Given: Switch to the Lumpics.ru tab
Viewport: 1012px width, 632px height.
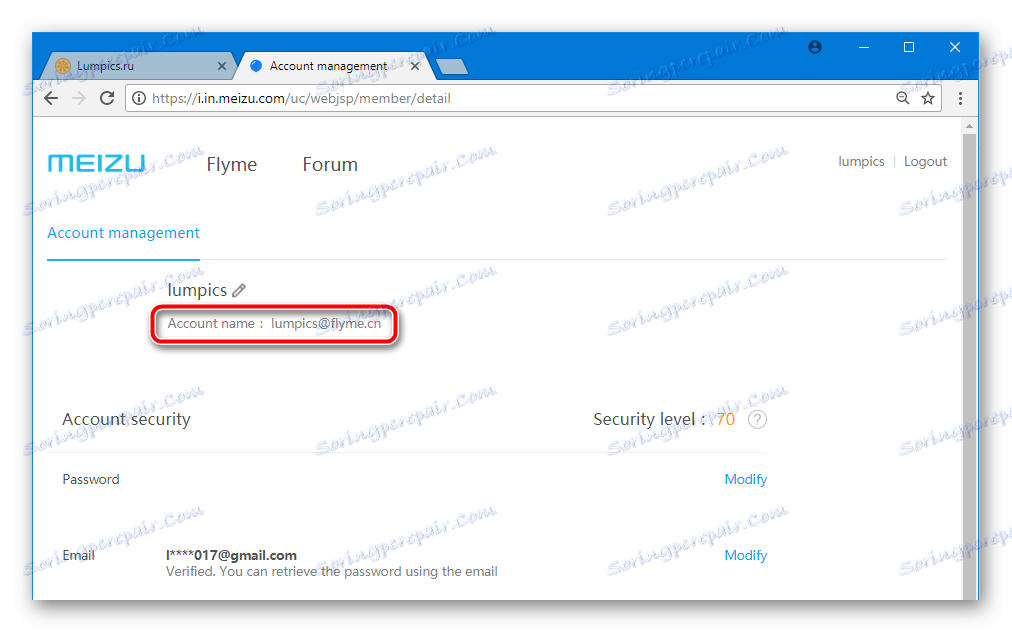Looking at the screenshot, I should point(137,66).
